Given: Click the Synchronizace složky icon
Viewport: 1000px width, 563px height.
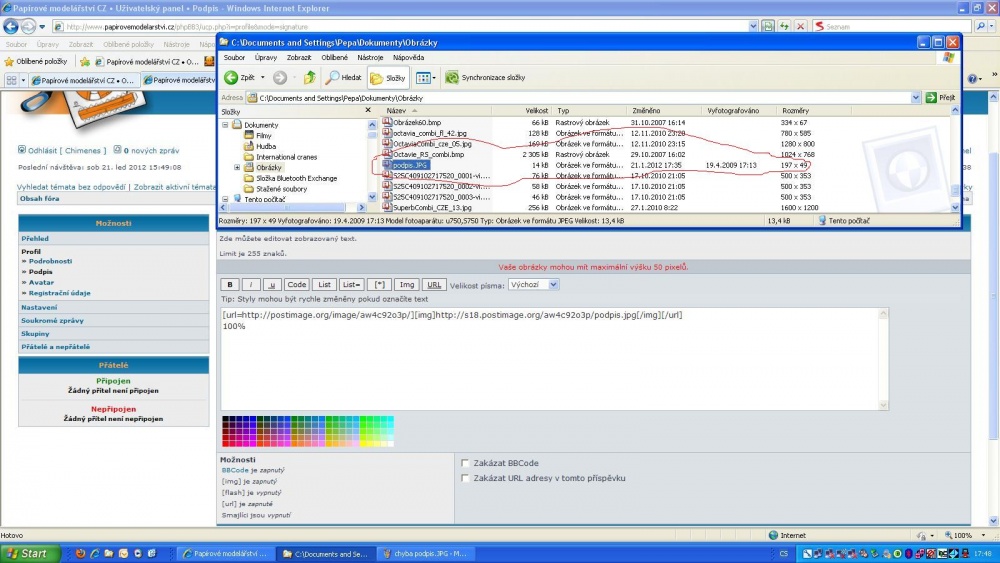Looking at the screenshot, I should [x=452, y=78].
